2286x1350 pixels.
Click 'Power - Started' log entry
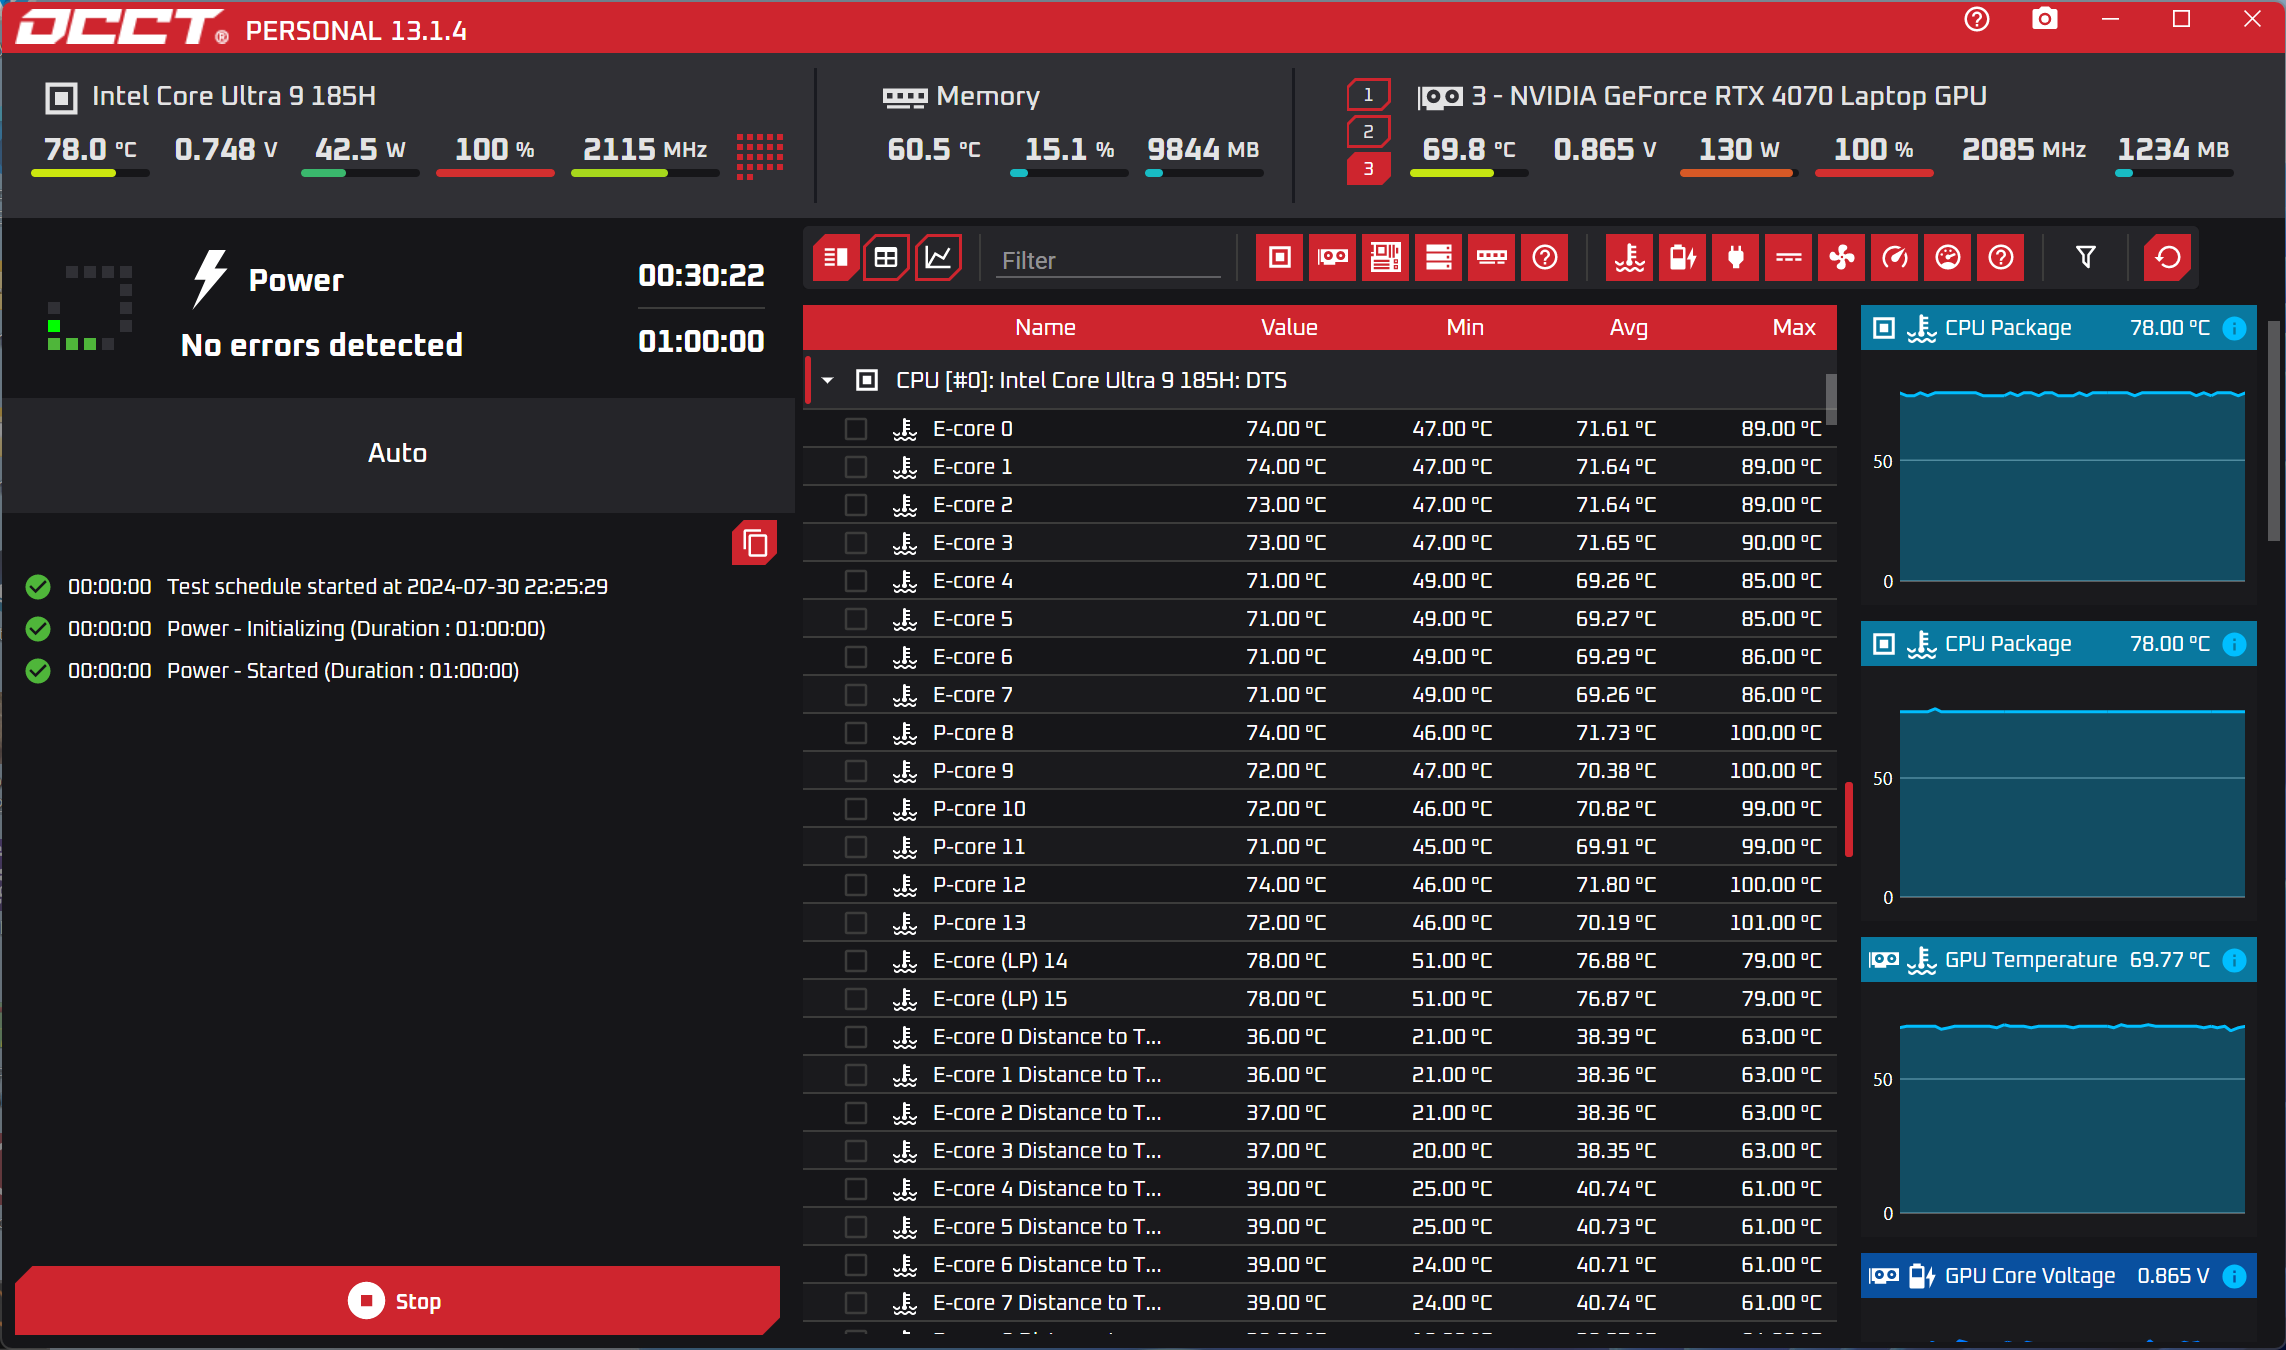[343, 671]
